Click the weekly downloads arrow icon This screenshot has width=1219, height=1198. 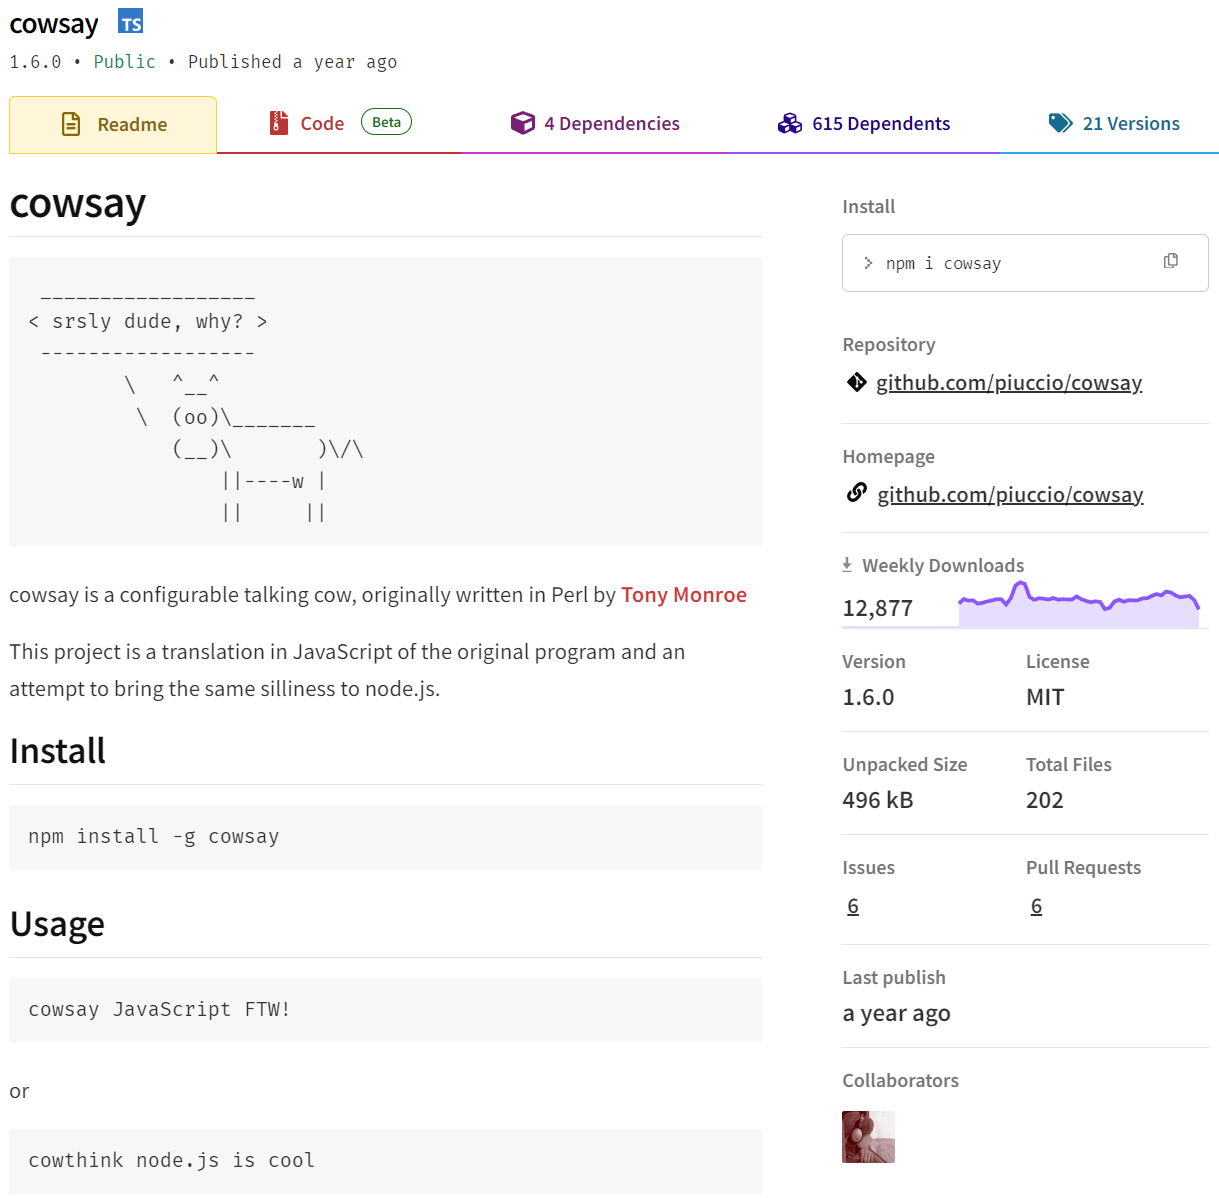(847, 565)
